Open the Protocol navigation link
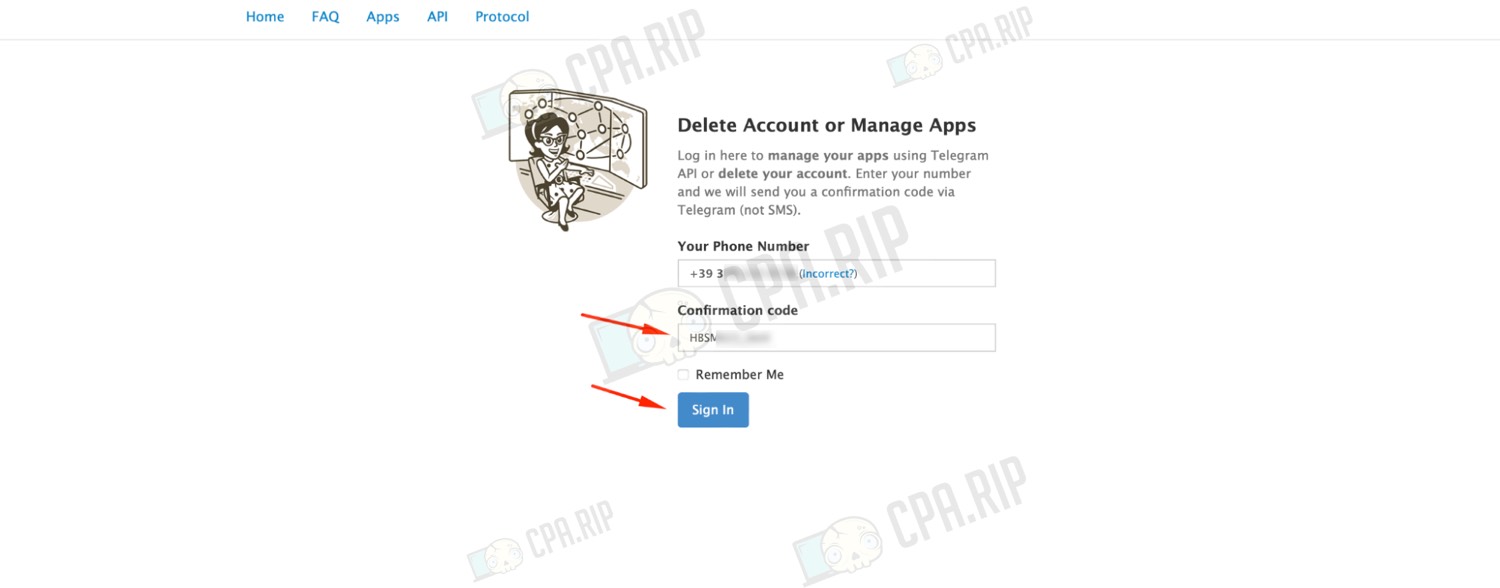Viewport: 1500px width, 588px height. click(502, 17)
